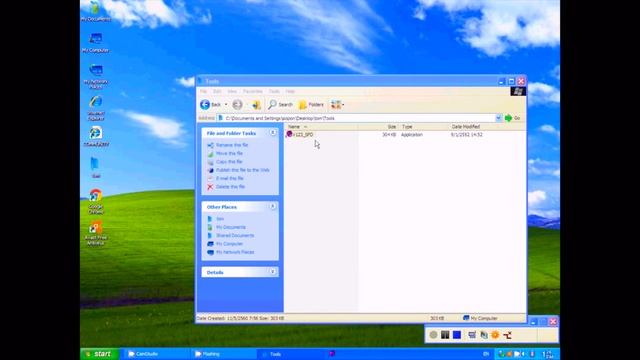This screenshot has width=640, height=360.
Task: Switch to Flashing taskbar button
Action: pos(224,354)
